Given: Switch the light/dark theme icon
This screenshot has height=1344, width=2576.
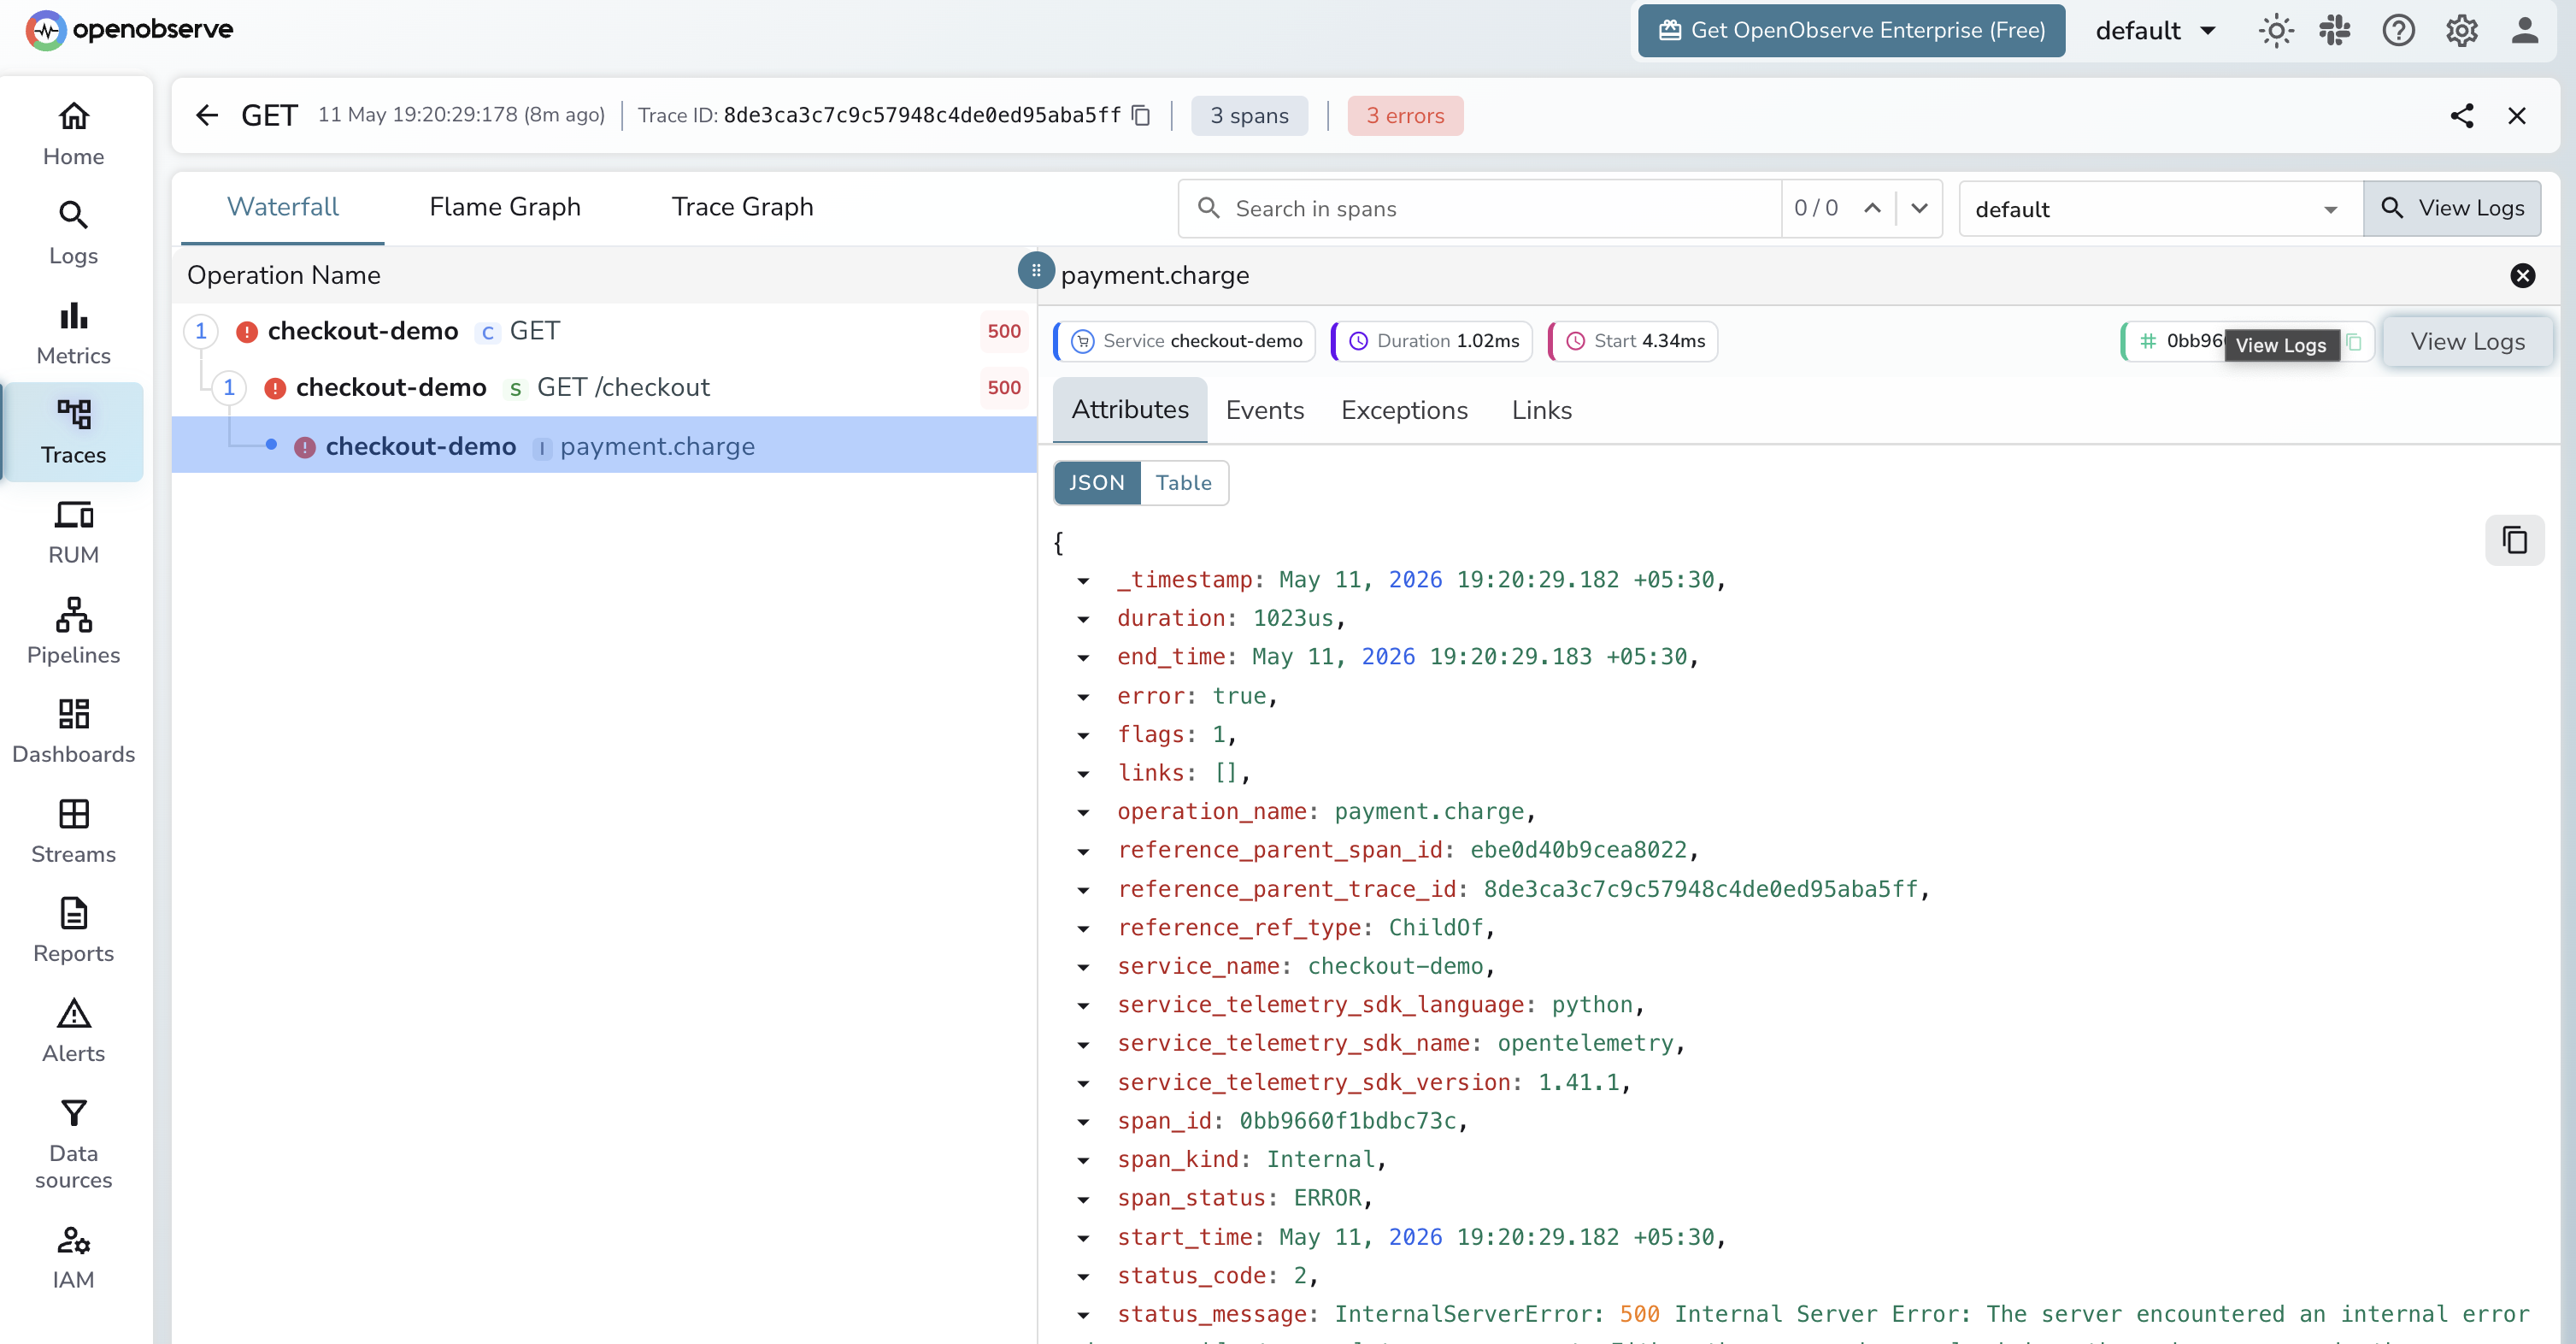Looking at the screenshot, I should pyautogui.click(x=2276, y=31).
